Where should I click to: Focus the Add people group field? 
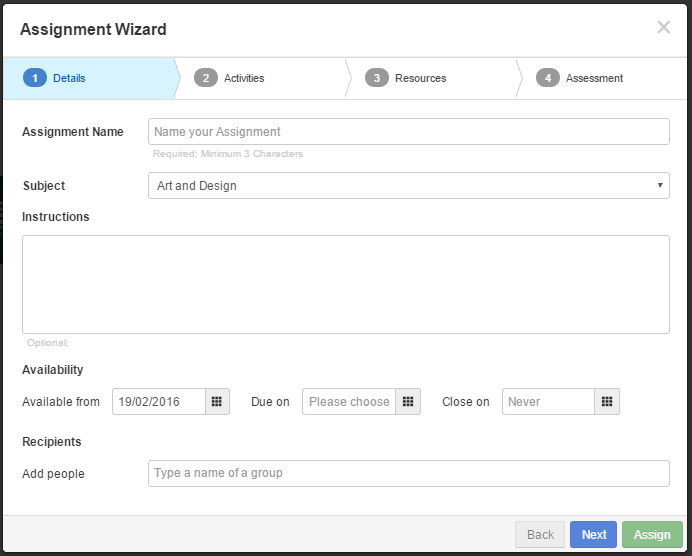[x=409, y=473]
